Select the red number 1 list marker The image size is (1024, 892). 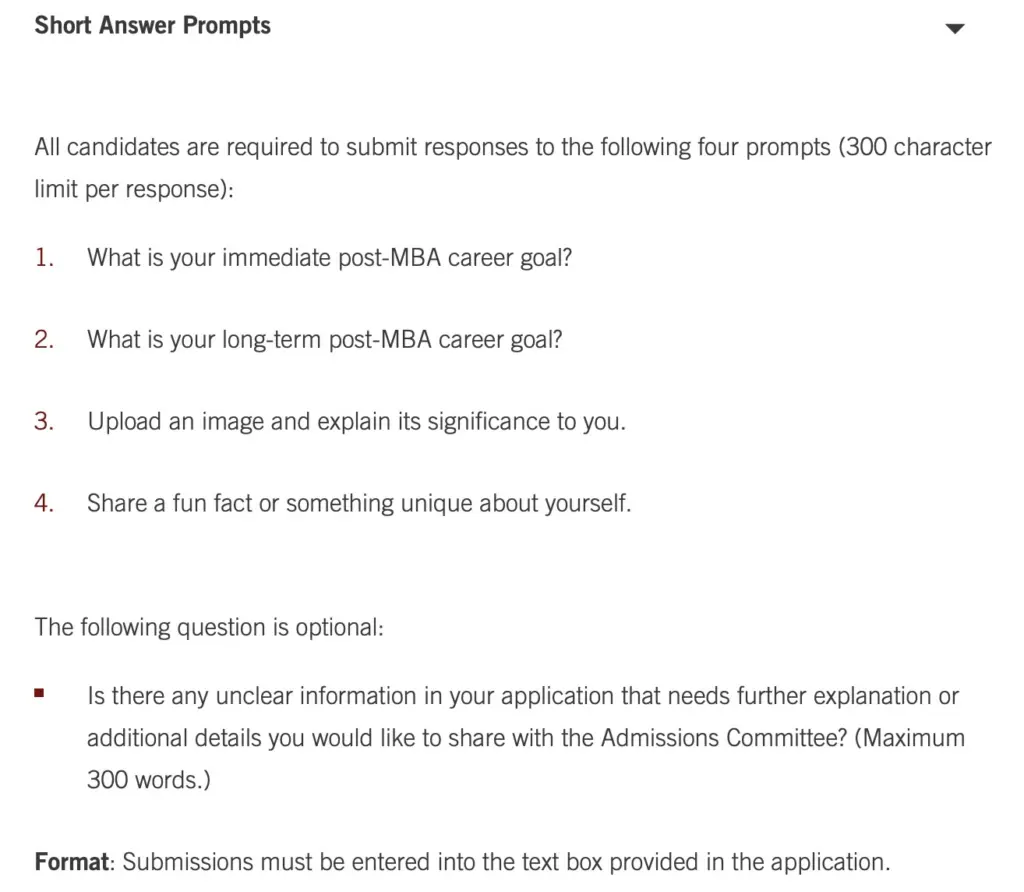44,257
